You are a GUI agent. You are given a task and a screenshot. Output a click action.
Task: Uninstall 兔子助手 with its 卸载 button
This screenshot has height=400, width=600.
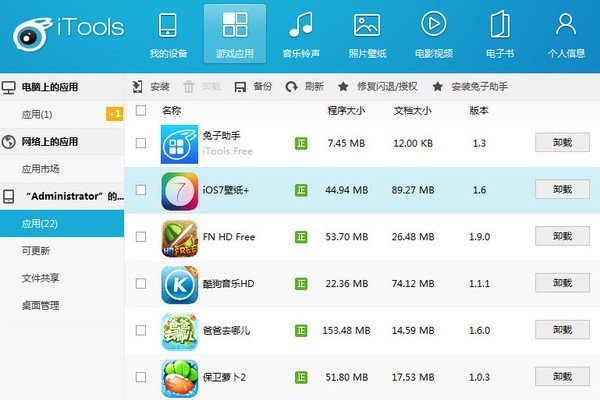[562, 142]
